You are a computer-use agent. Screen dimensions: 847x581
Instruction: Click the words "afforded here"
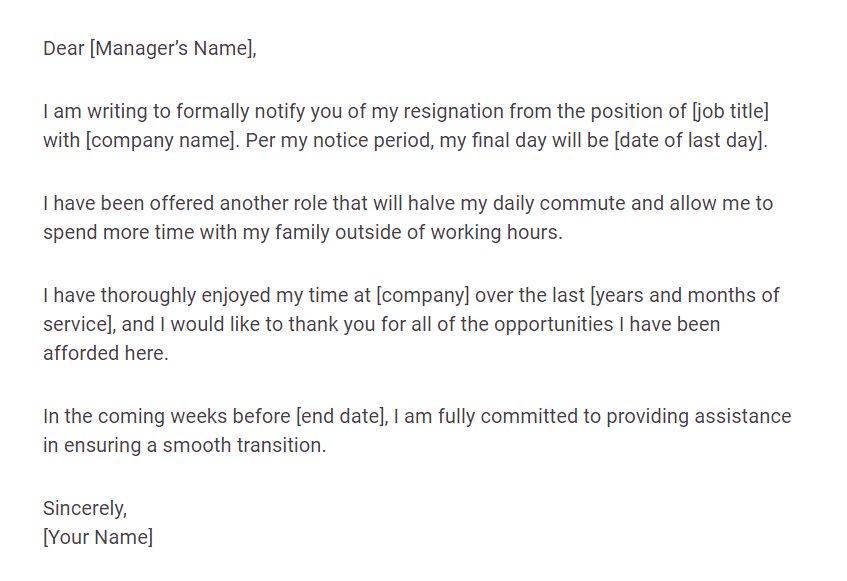pos(105,354)
